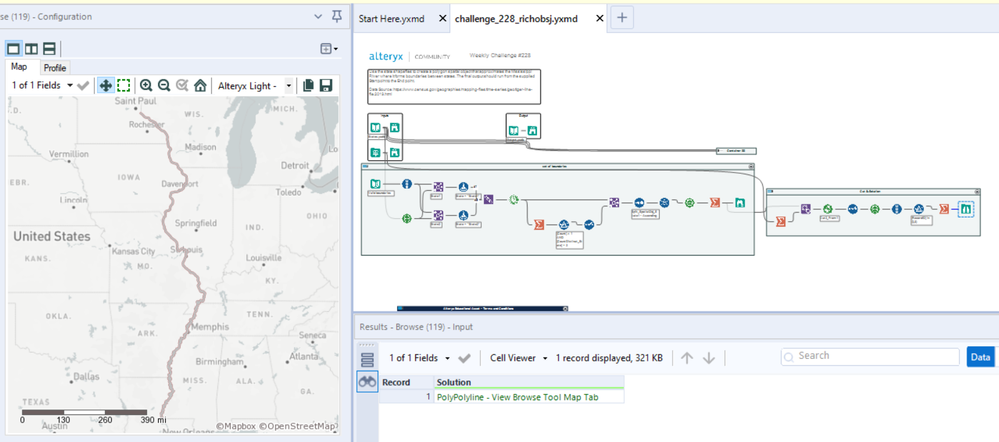Select the blue Sort tool with ascending annotation
This screenshot has width=999, height=442.
639,203
